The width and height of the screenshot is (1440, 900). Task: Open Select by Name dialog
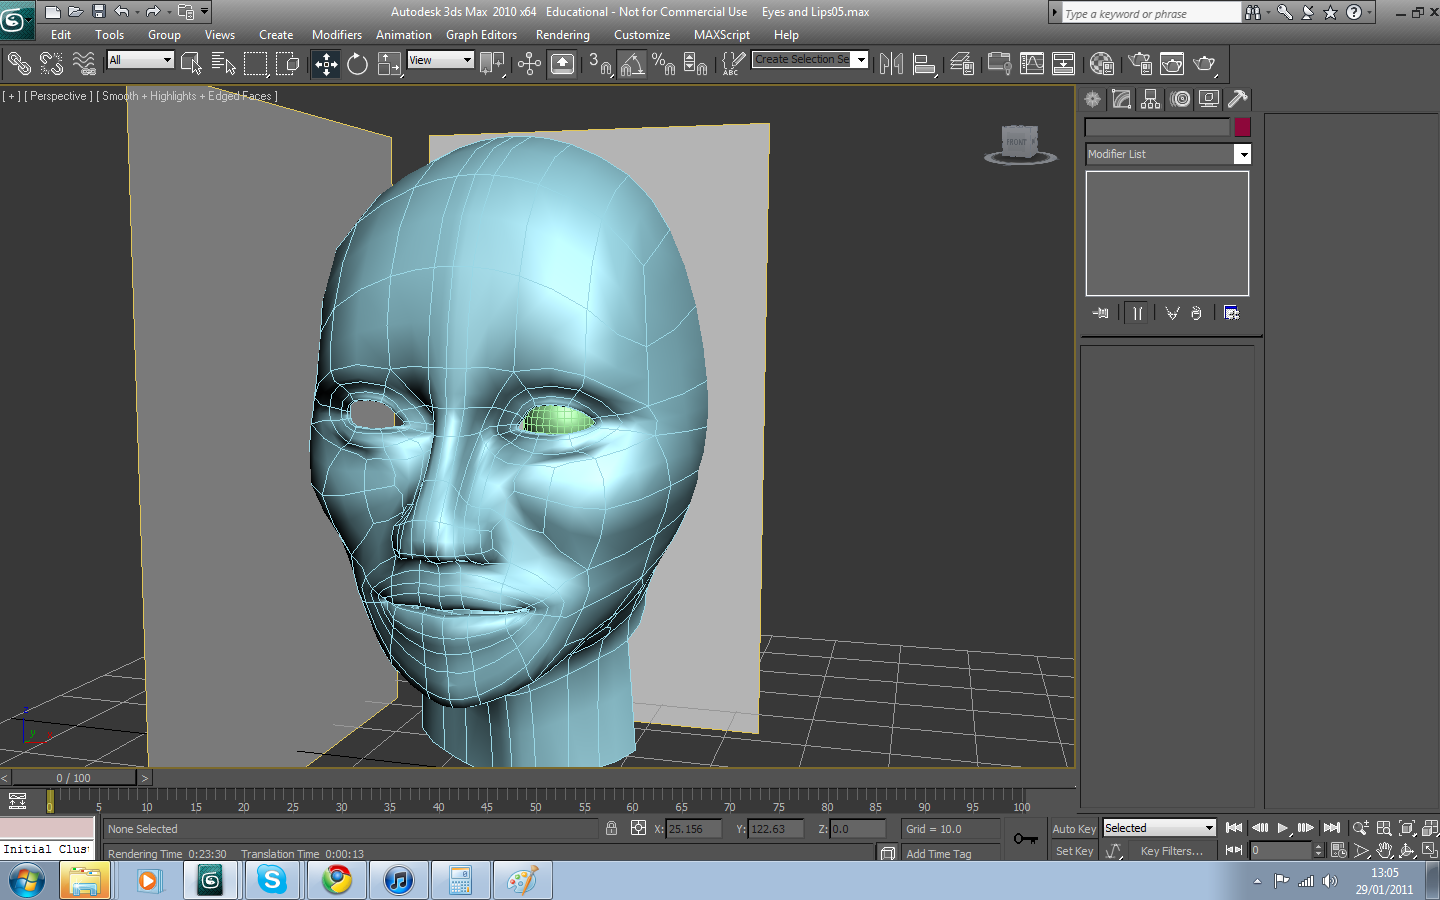click(225, 63)
